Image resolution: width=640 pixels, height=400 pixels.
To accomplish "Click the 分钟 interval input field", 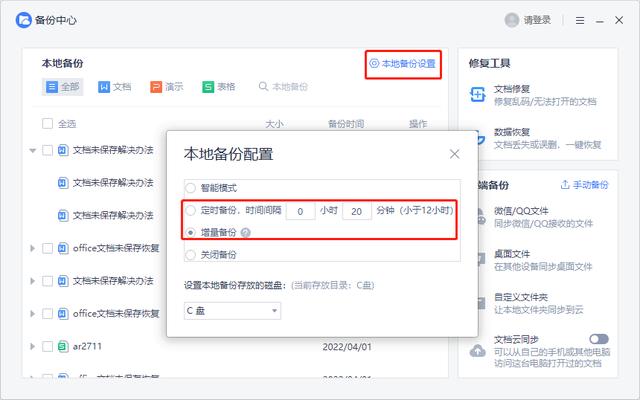I will pos(357,211).
